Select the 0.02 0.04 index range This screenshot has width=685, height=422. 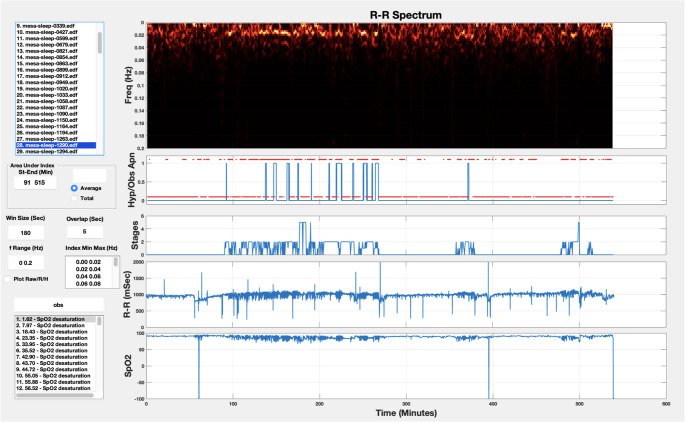coord(89,269)
